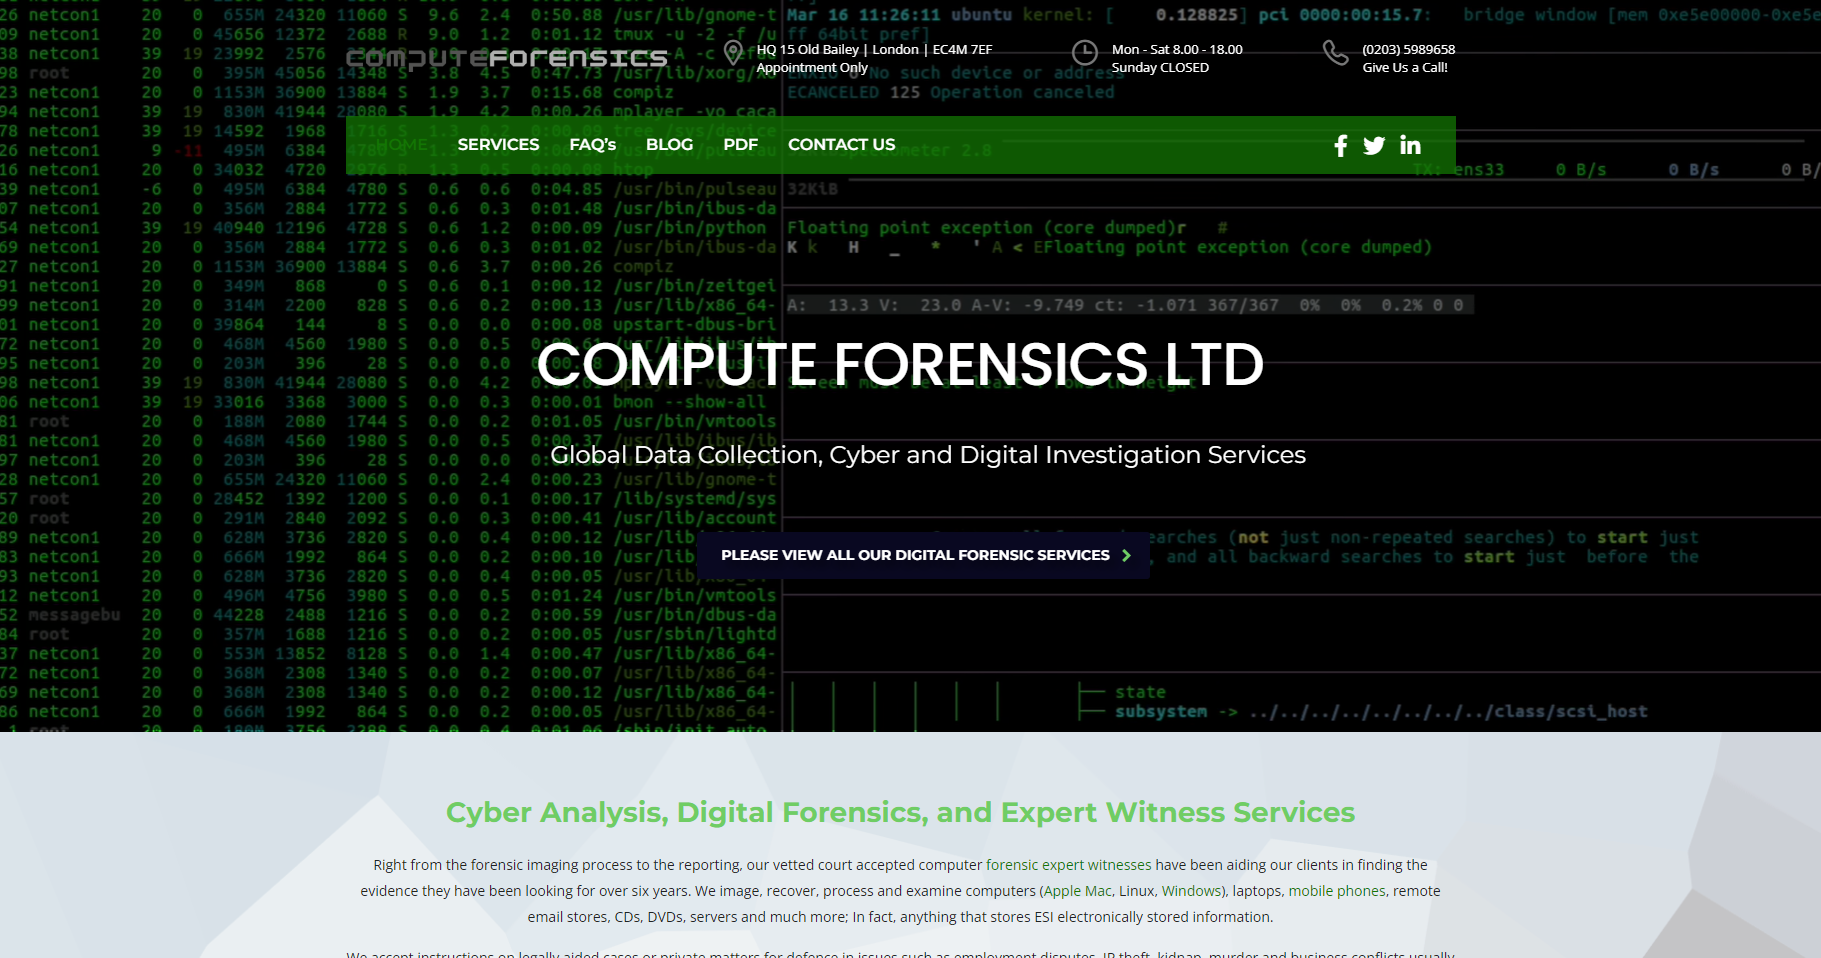Image resolution: width=1821 pixels, height=958 pixels.
Task: Open the FAQ's menu item
Action: tap(593, 144)
